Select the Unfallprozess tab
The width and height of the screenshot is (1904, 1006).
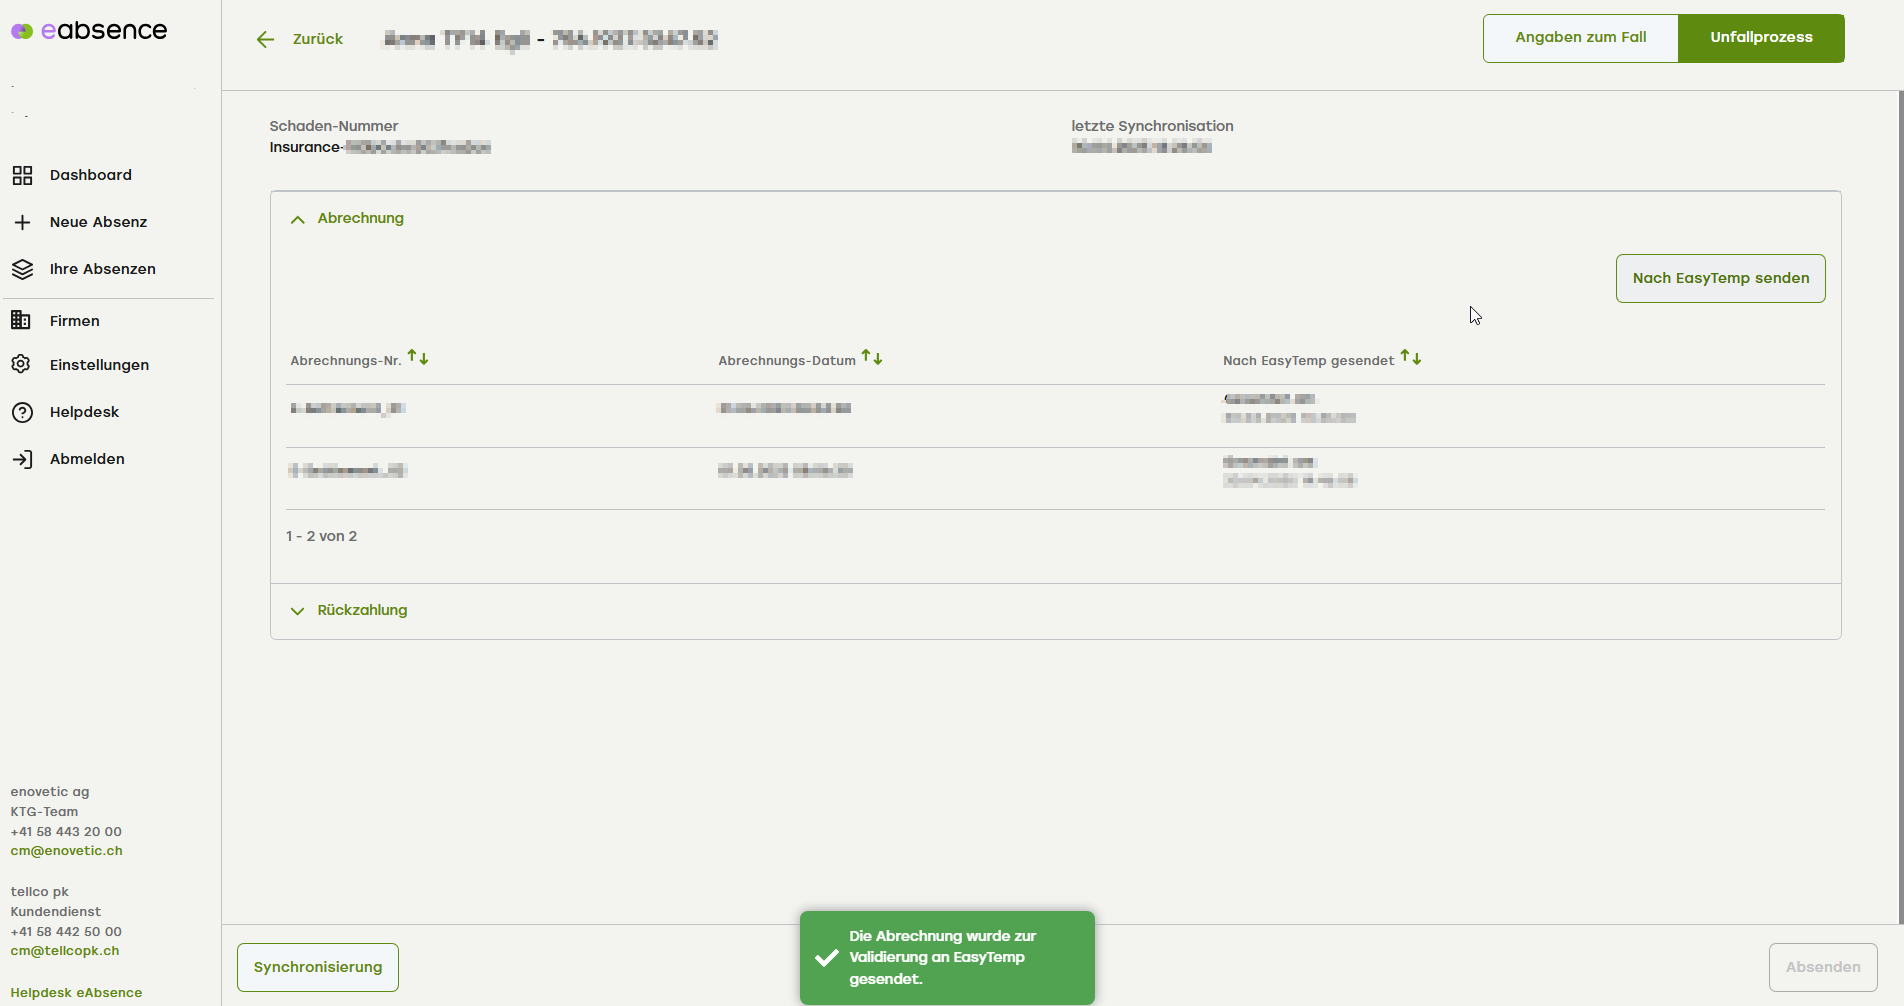tap(1760, 38)
